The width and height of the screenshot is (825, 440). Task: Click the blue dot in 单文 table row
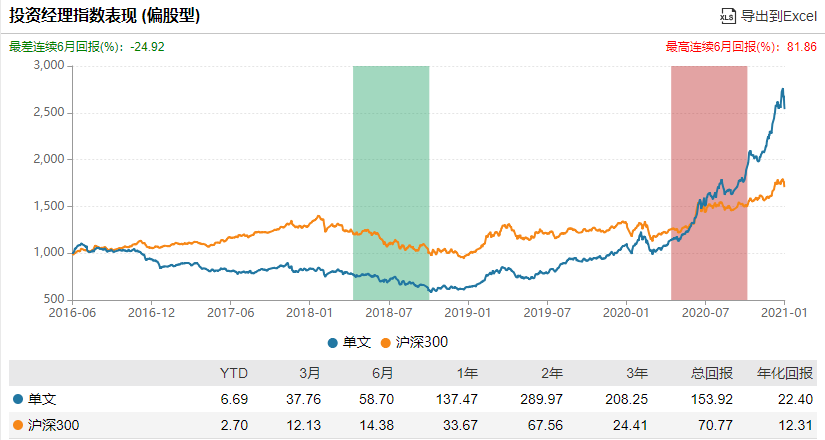tap(18, 399)
